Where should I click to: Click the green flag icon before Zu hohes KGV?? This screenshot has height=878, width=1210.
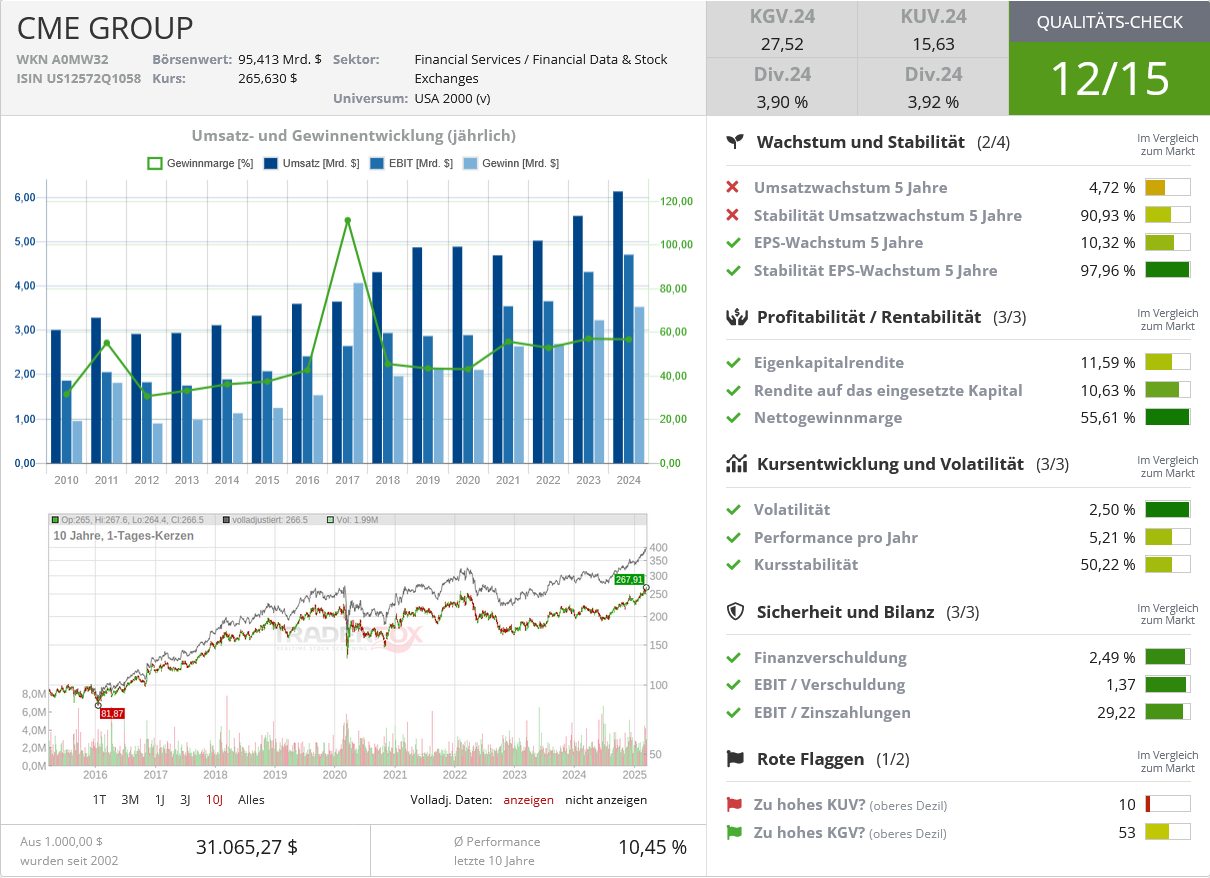734,832
